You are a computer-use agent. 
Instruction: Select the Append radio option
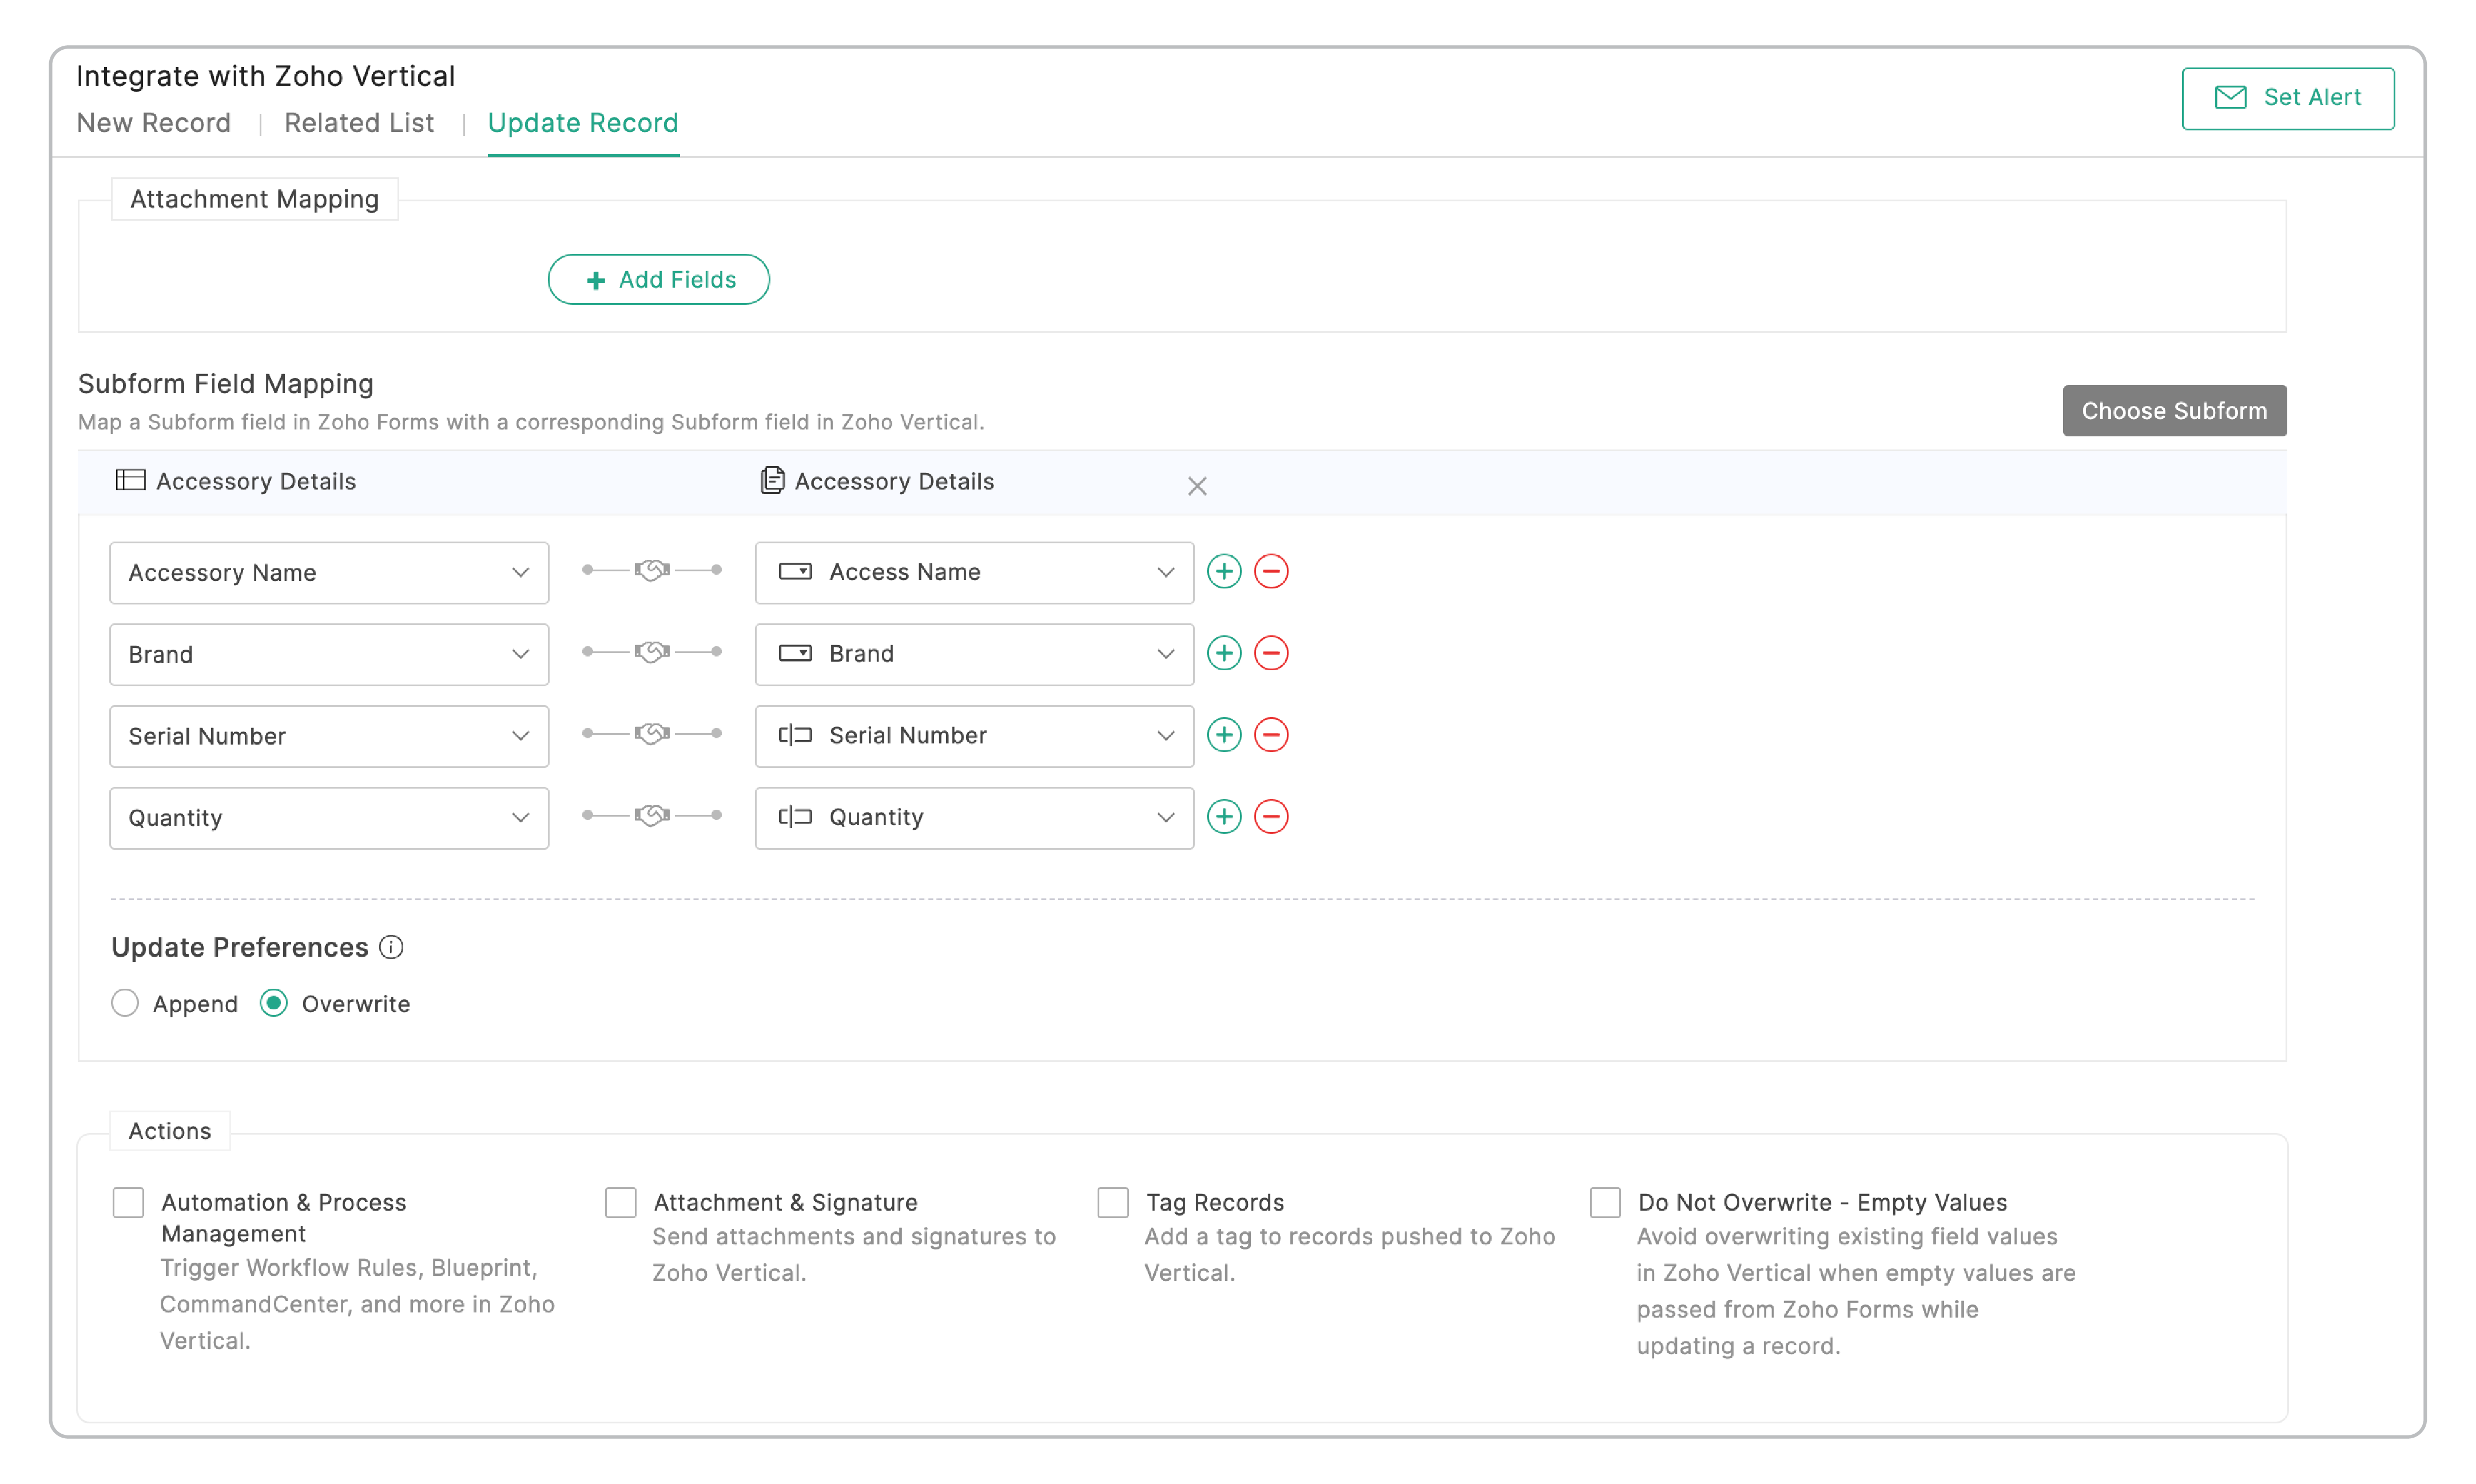[x=125, y=1003]
